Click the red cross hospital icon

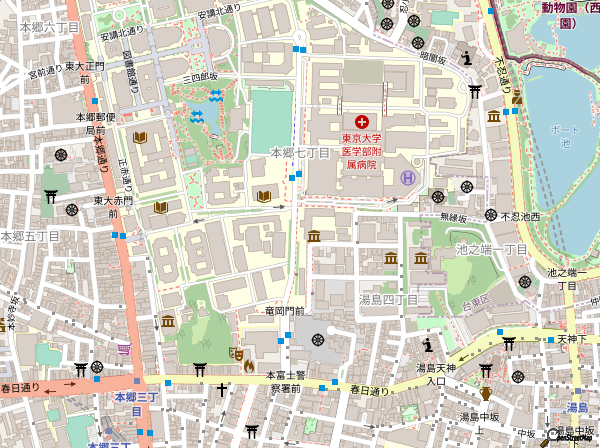coord(360,120)
